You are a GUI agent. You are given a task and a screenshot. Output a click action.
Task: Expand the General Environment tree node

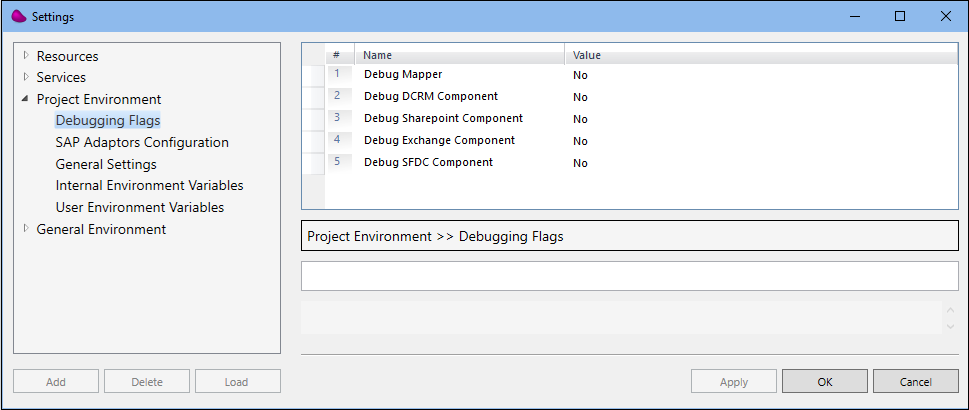(x=26, y=228)
